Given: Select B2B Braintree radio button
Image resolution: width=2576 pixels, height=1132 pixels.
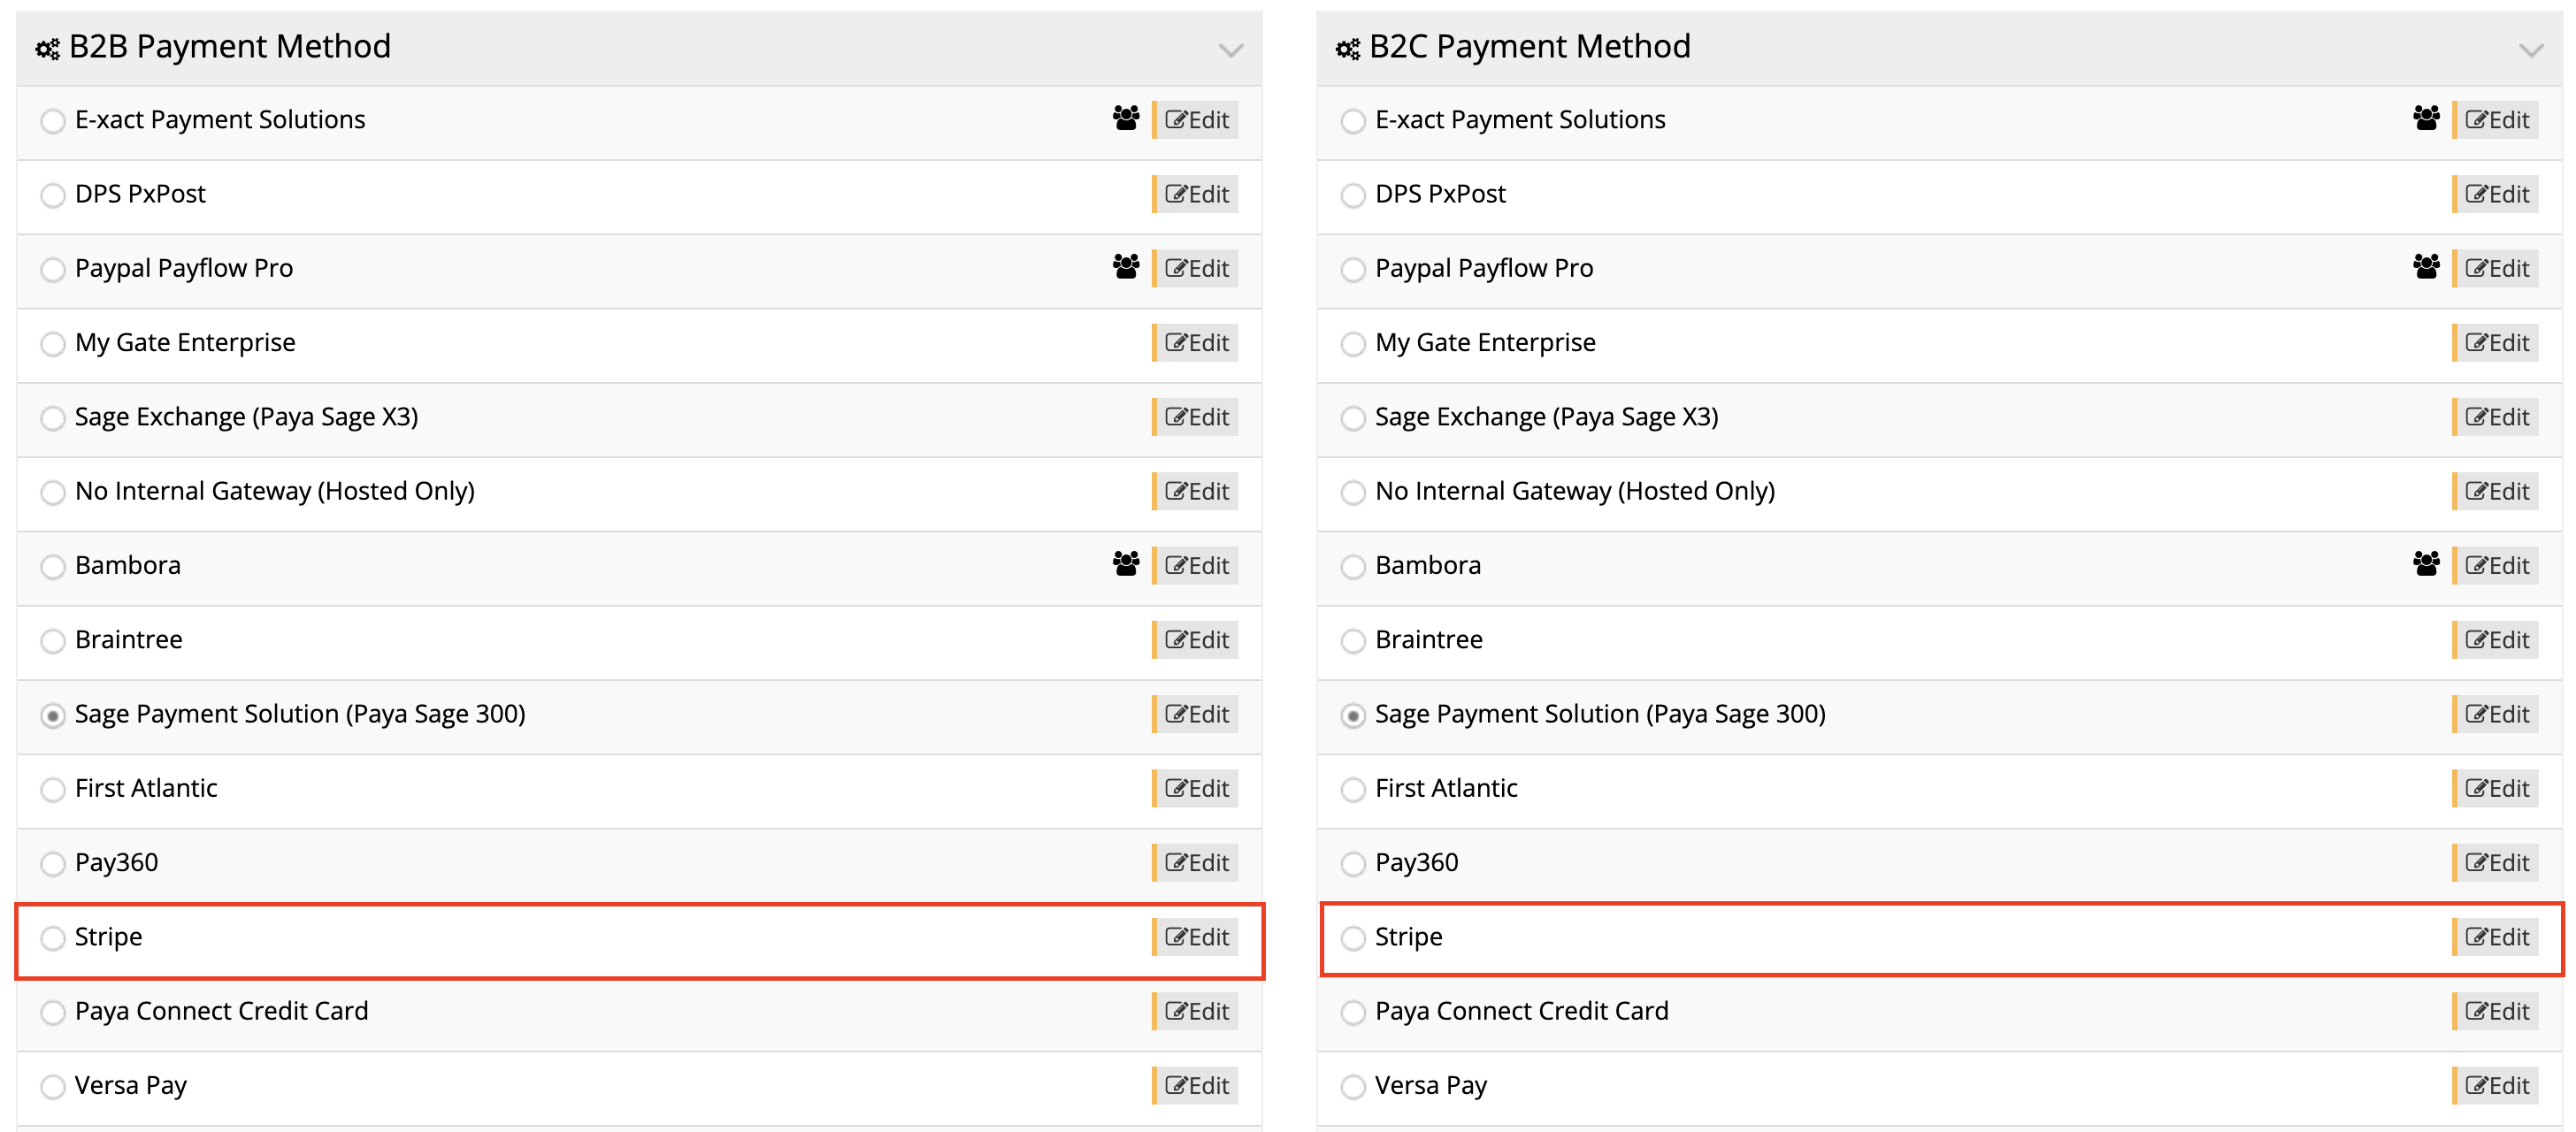Looking at the screenshot, I should click(53, 641).
